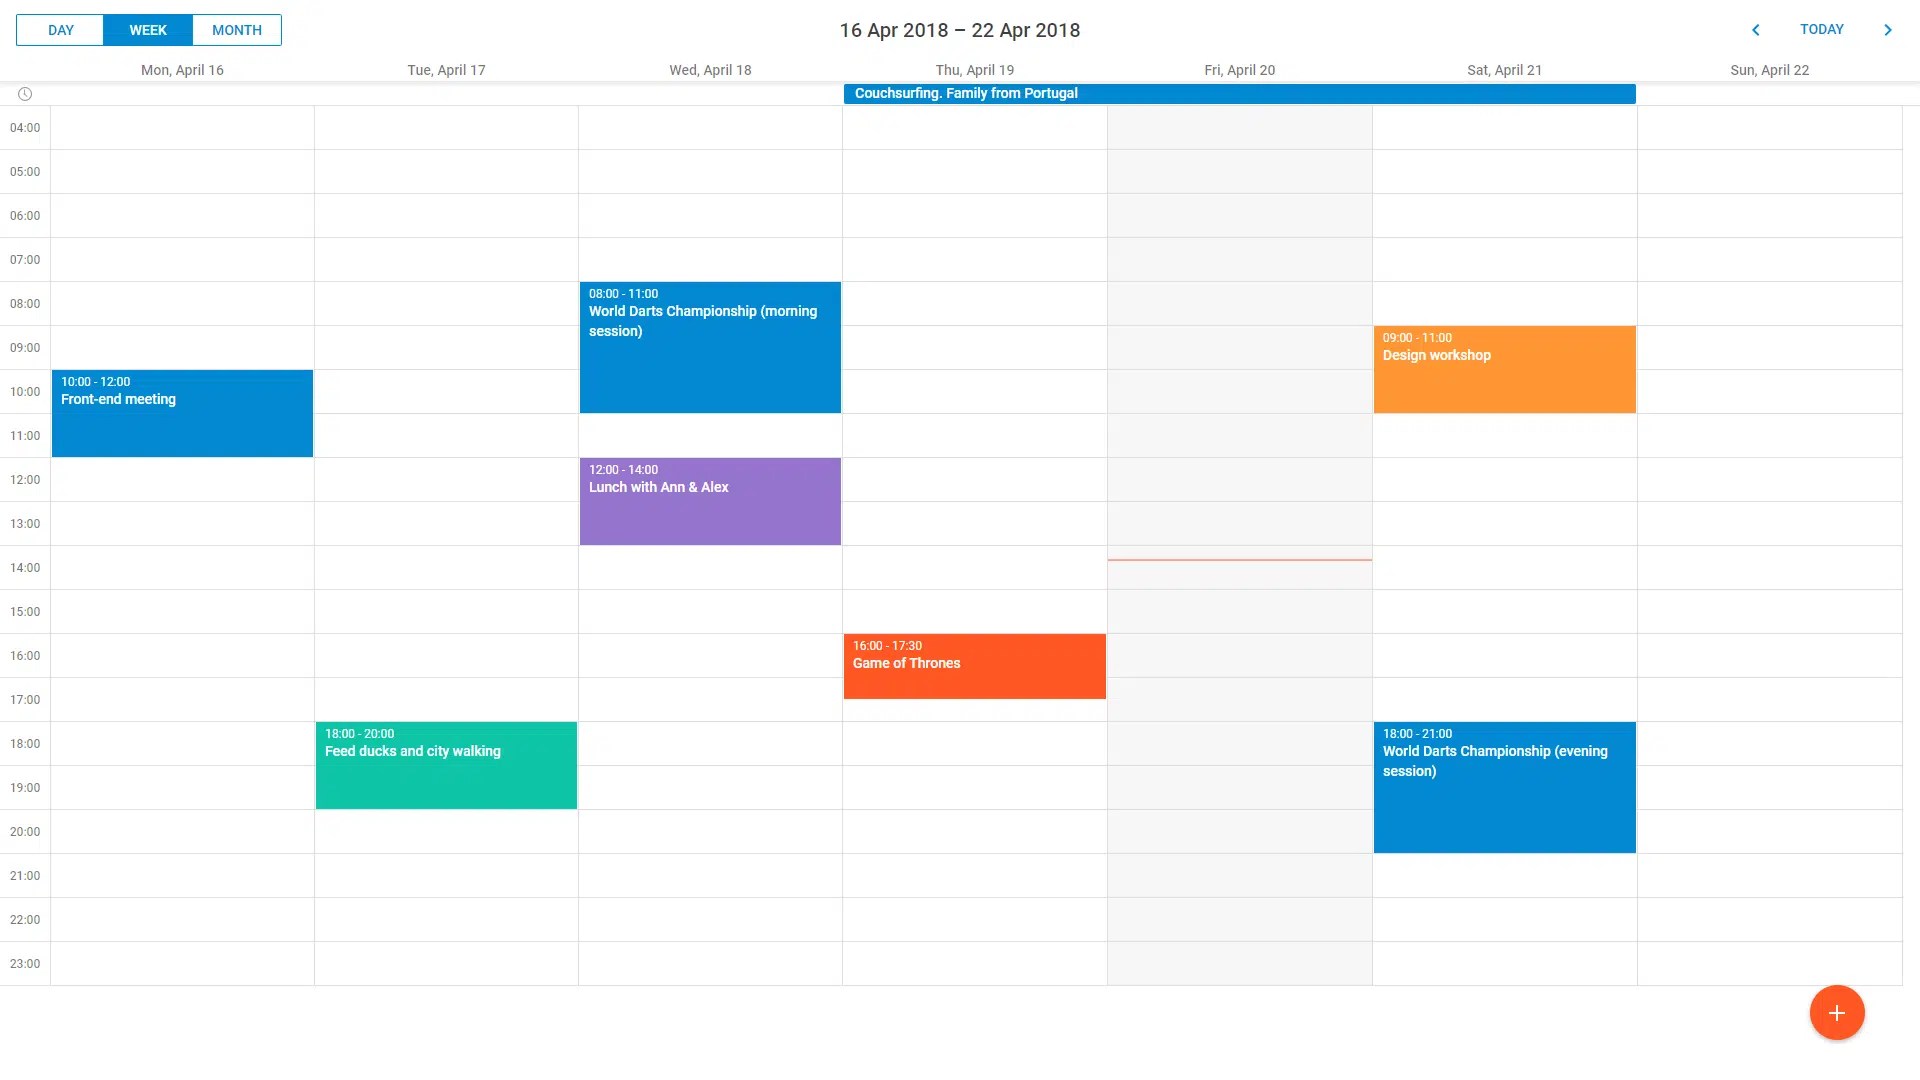Click the Mon, April 16 column header
This screenshot has height=1080, width=1920.
(182, 70)
